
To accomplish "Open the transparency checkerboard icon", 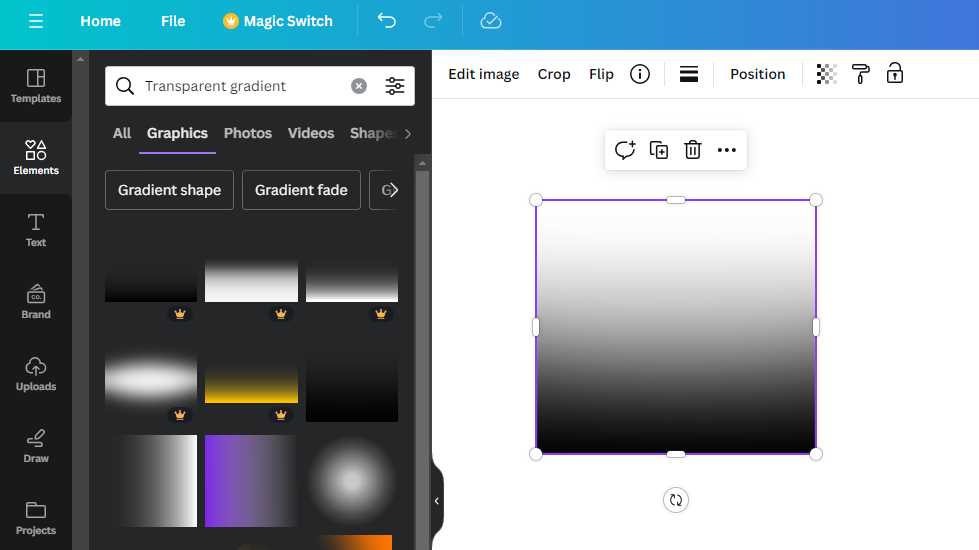I will (827, 74).
